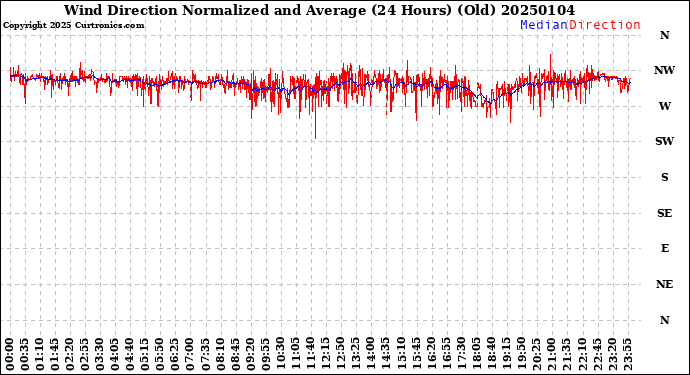Screen dimensions: 690x375
Task: Click the '08:45' time axis label
Action: coord(236,354)
